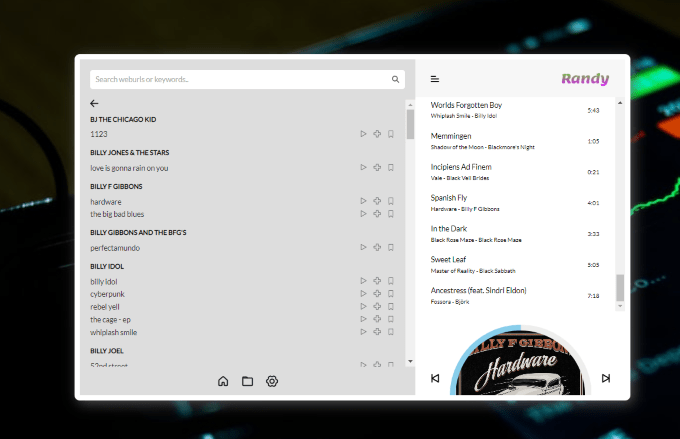
Task: Play the perfectamundo album
Action: (x=363, y=247)
